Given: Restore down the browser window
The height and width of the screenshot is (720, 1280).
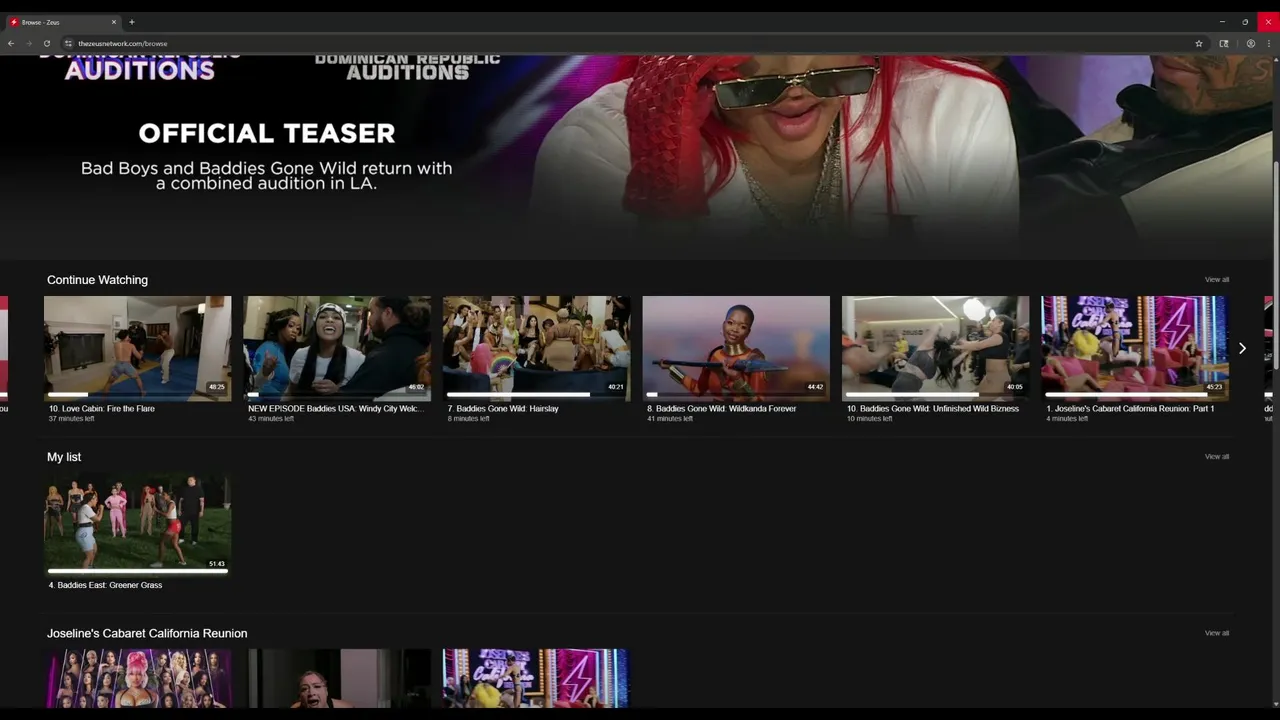Looking at the screenshot, I should [1245, 22].
